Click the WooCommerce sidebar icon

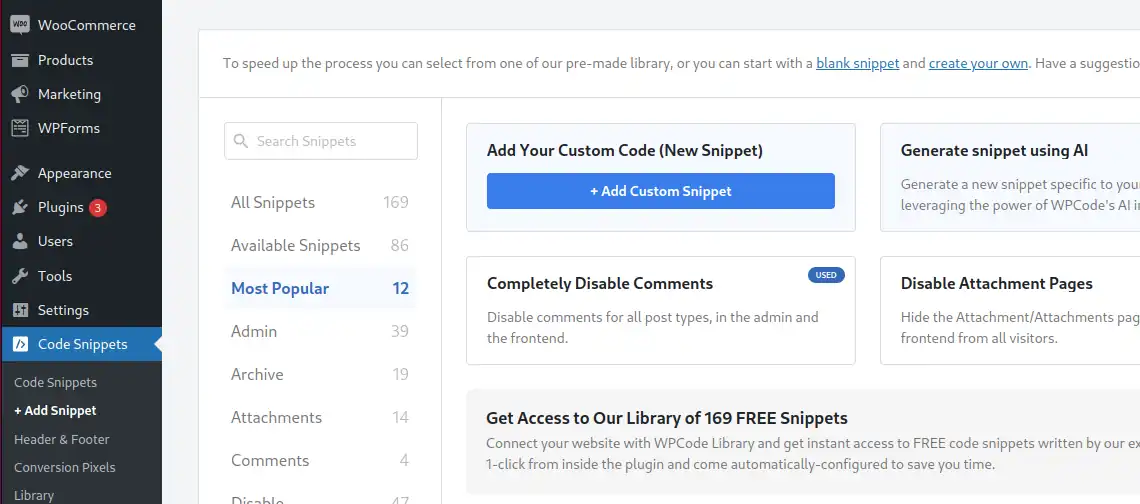(20, 25)
